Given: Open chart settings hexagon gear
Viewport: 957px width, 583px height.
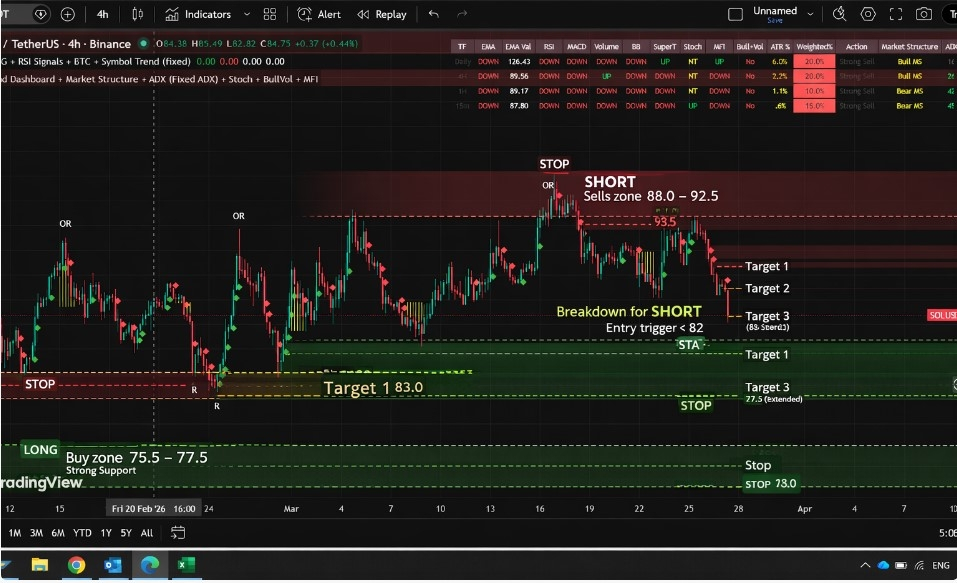Looking at the screenshot, I should [x=868, y=14].
